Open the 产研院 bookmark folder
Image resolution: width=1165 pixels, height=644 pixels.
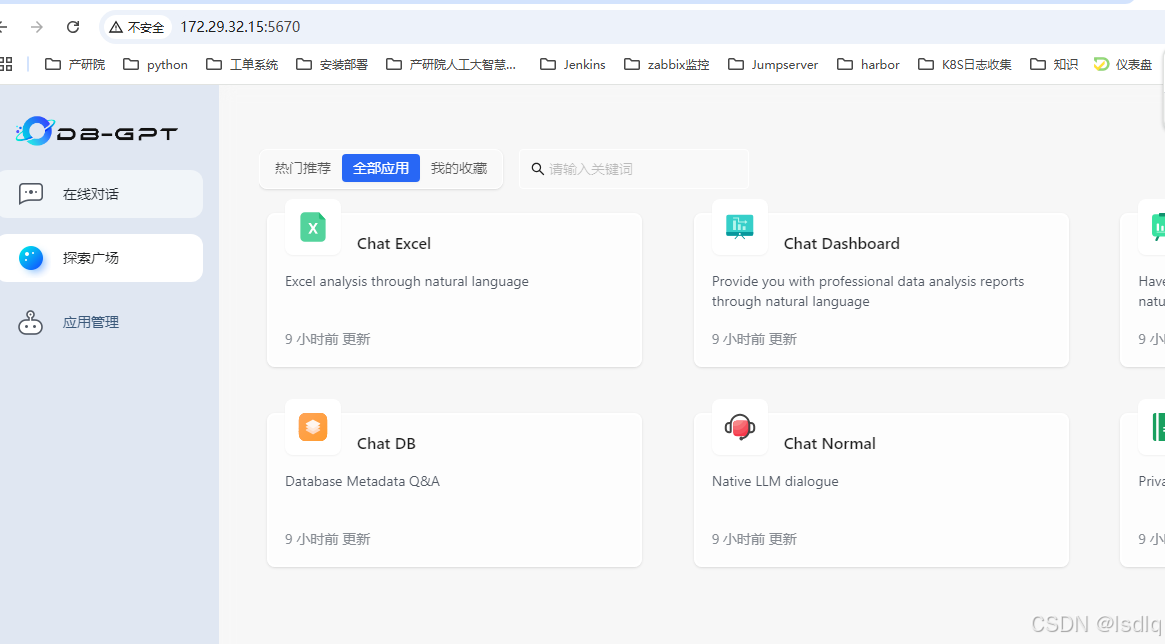coord(75,65)
